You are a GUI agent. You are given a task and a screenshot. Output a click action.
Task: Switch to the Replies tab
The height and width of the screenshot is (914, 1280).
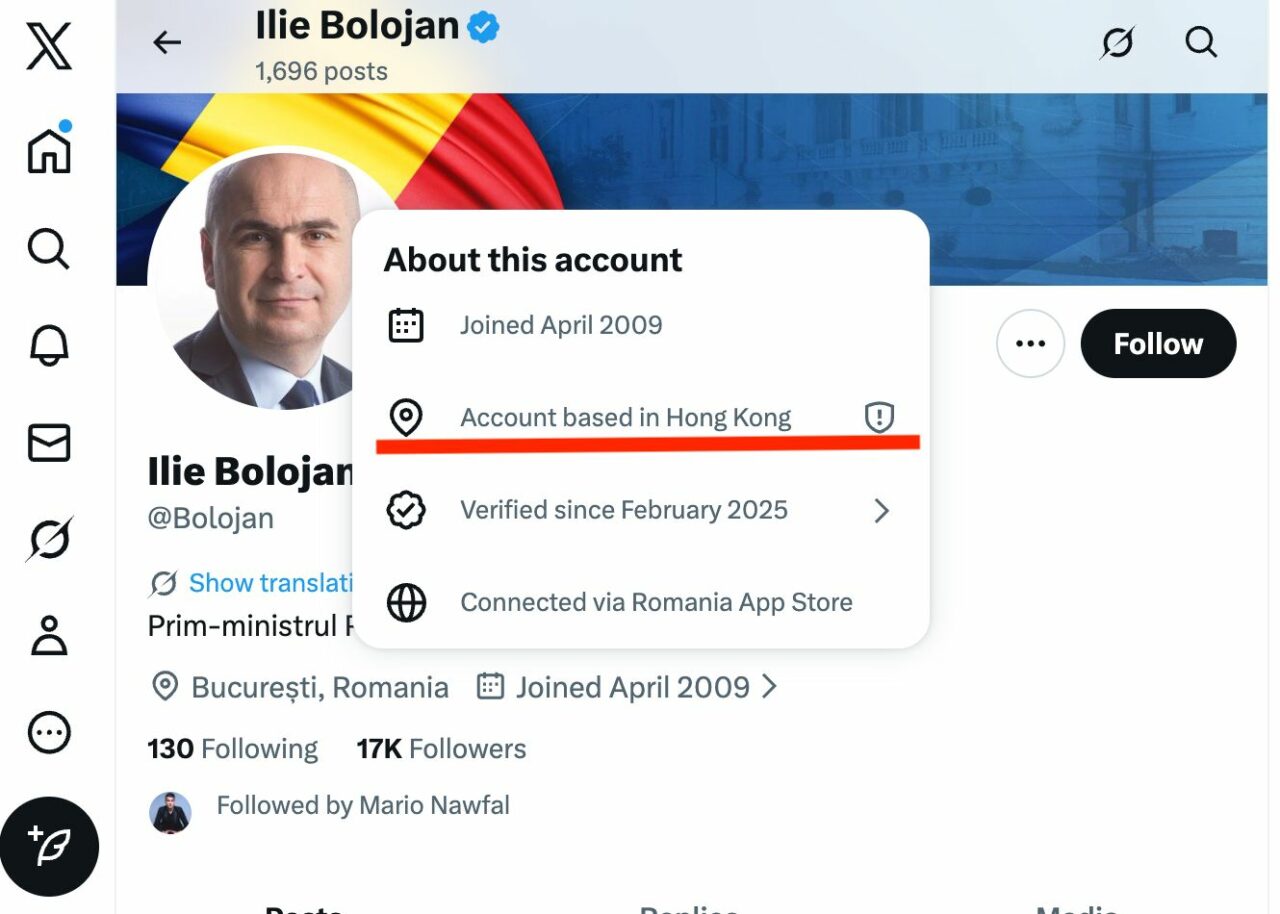(x=688, y=908)
